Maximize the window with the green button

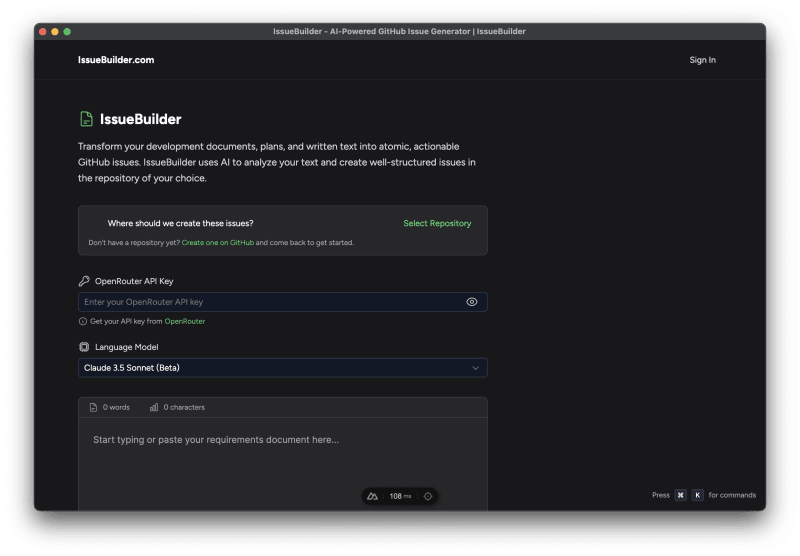[x=67, y=32]
